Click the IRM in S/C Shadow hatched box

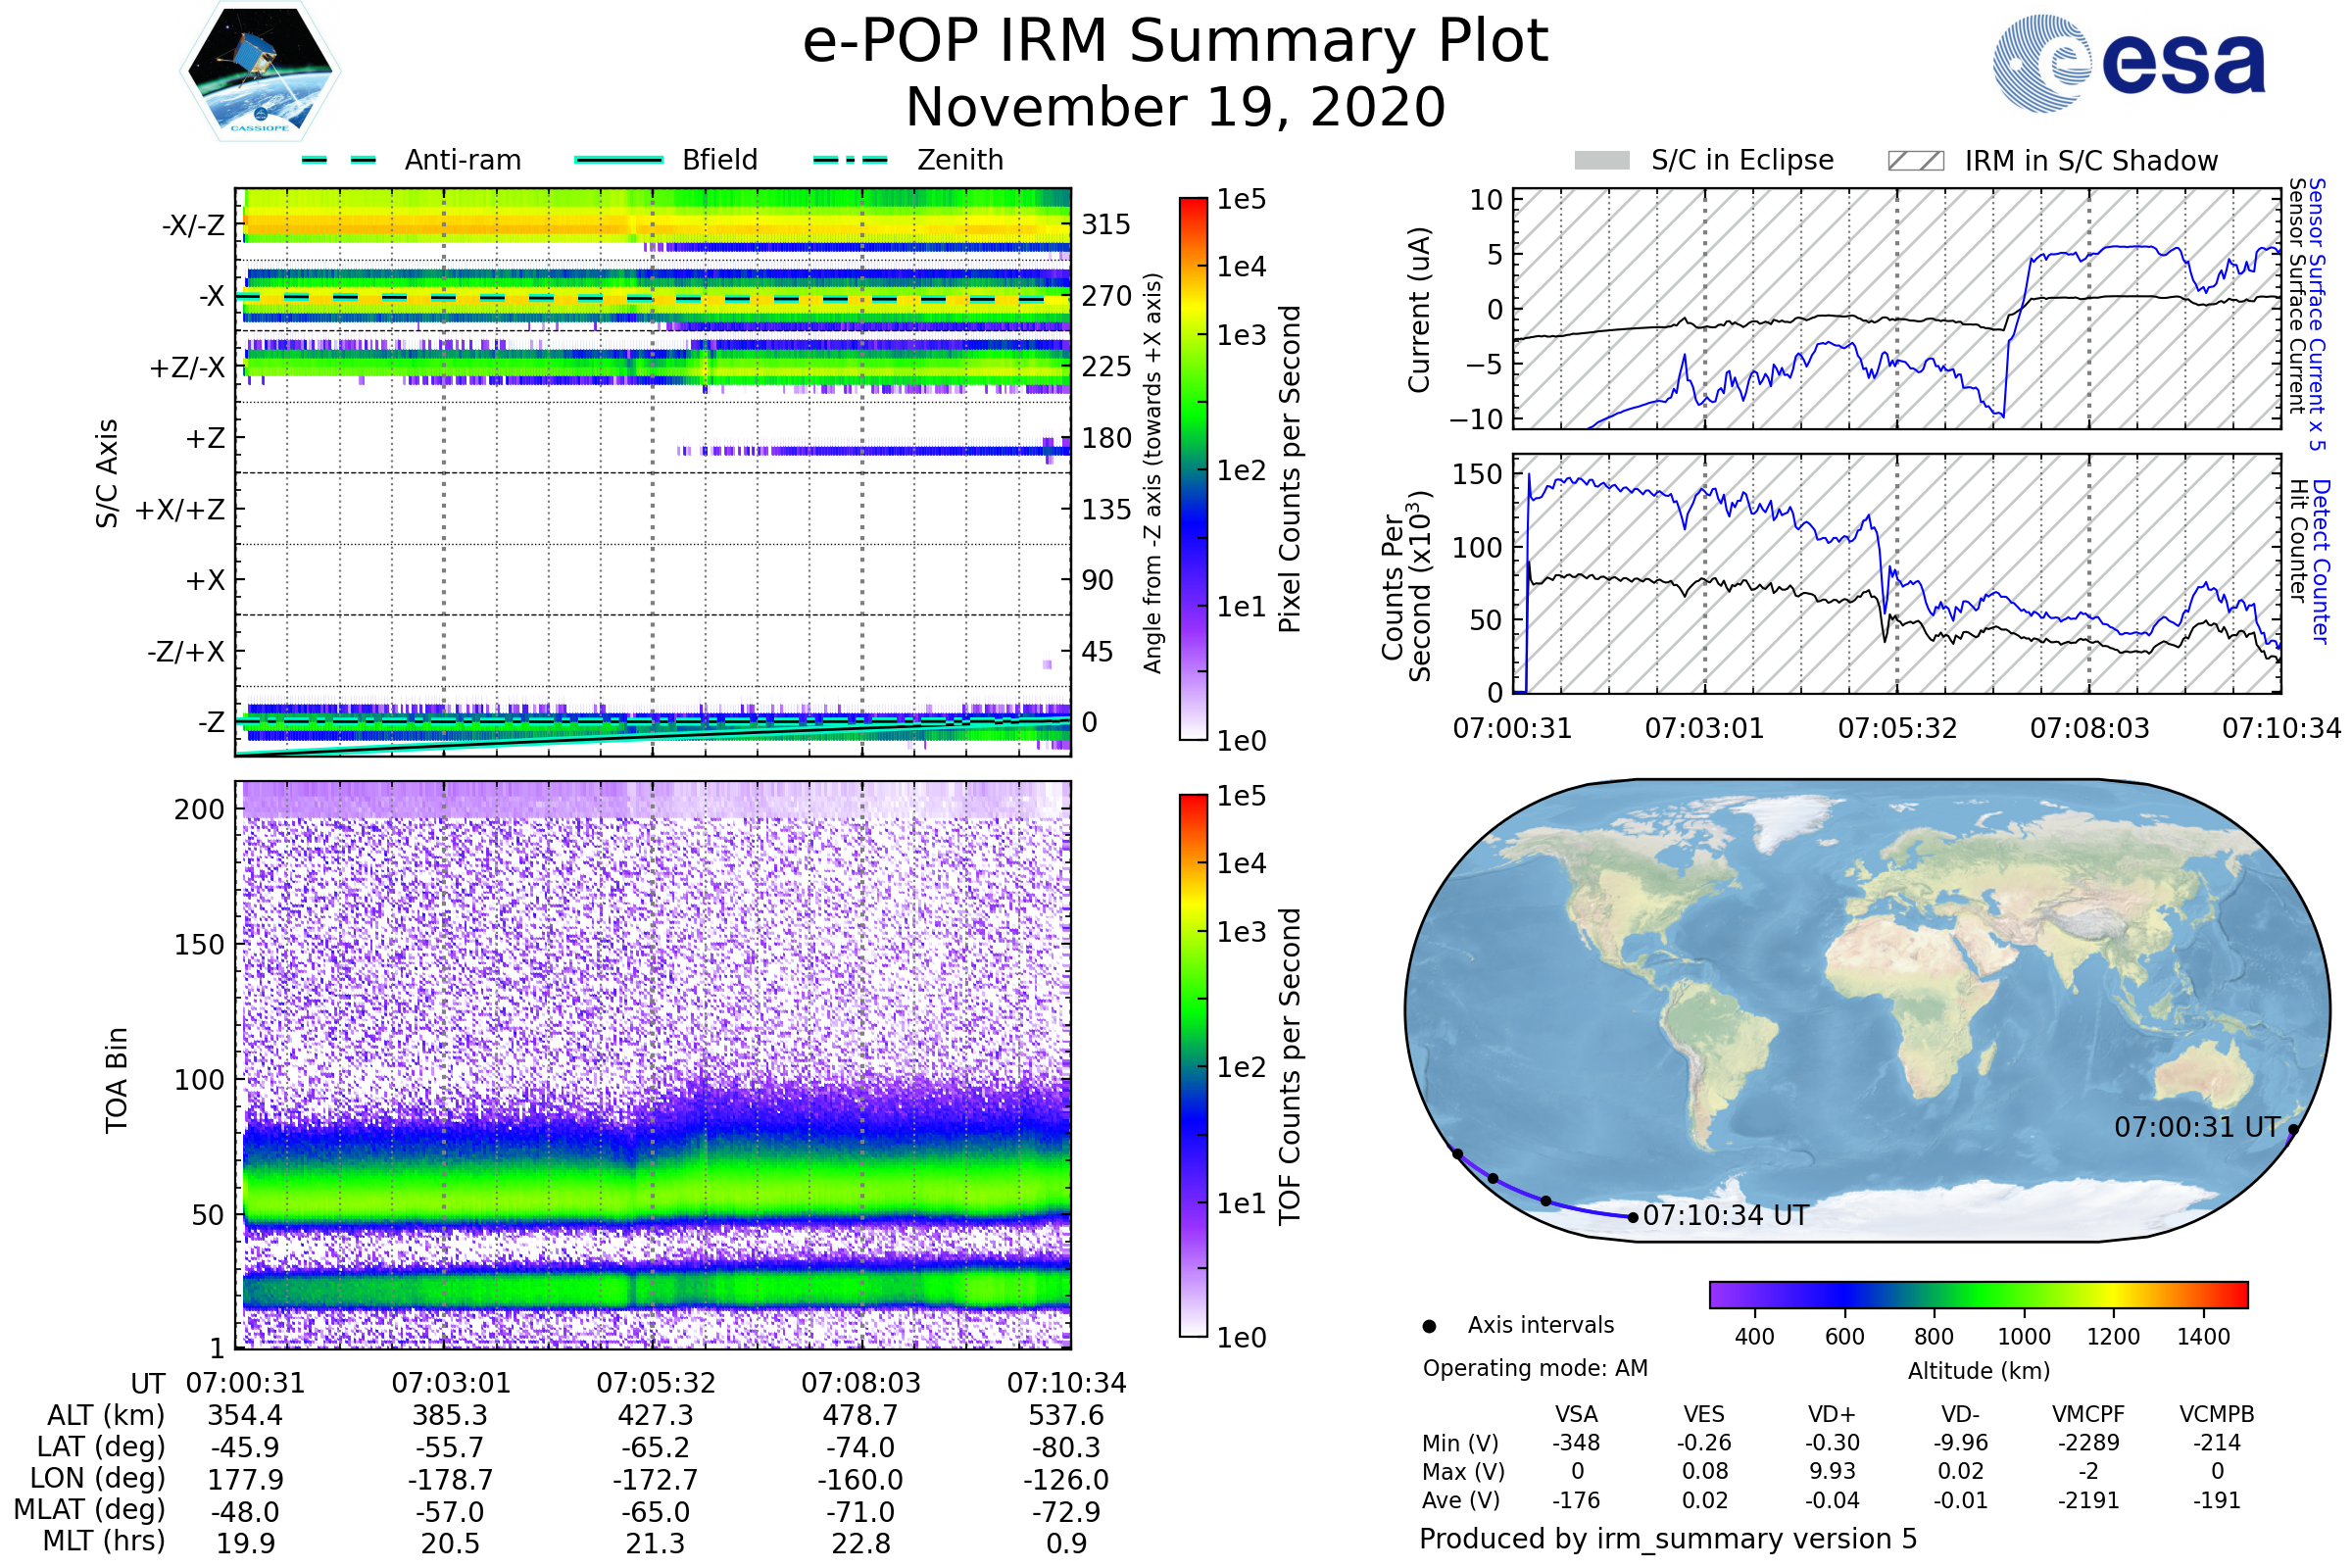[1915, 161]
